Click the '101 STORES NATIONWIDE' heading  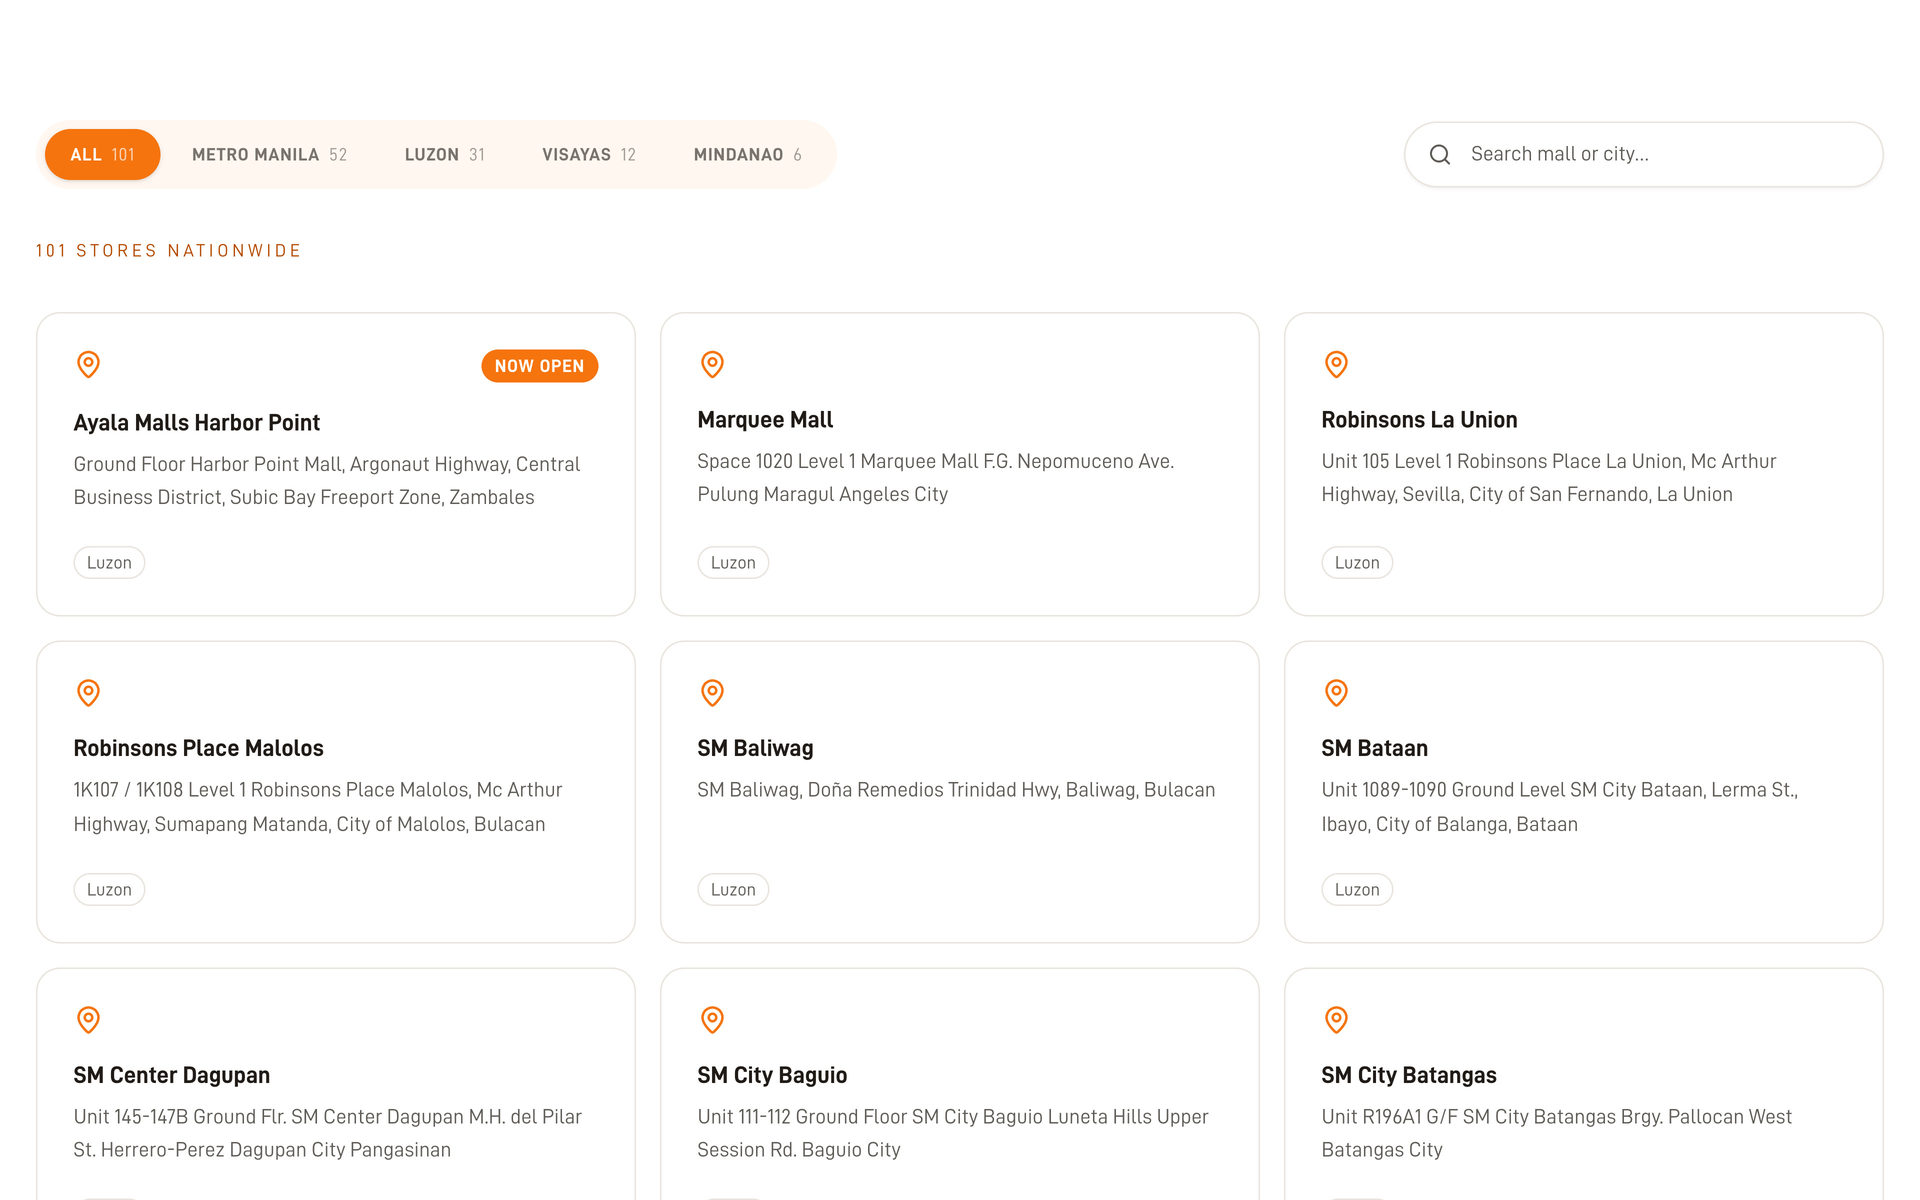[168, 251]
